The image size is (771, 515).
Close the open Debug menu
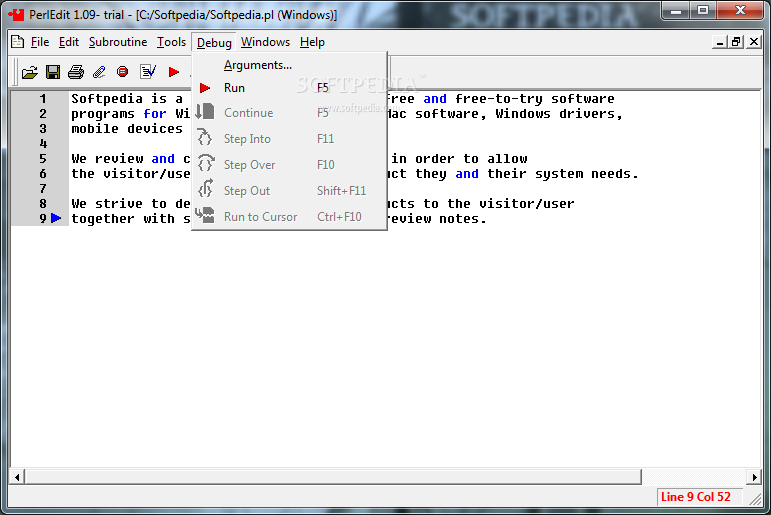214,43
